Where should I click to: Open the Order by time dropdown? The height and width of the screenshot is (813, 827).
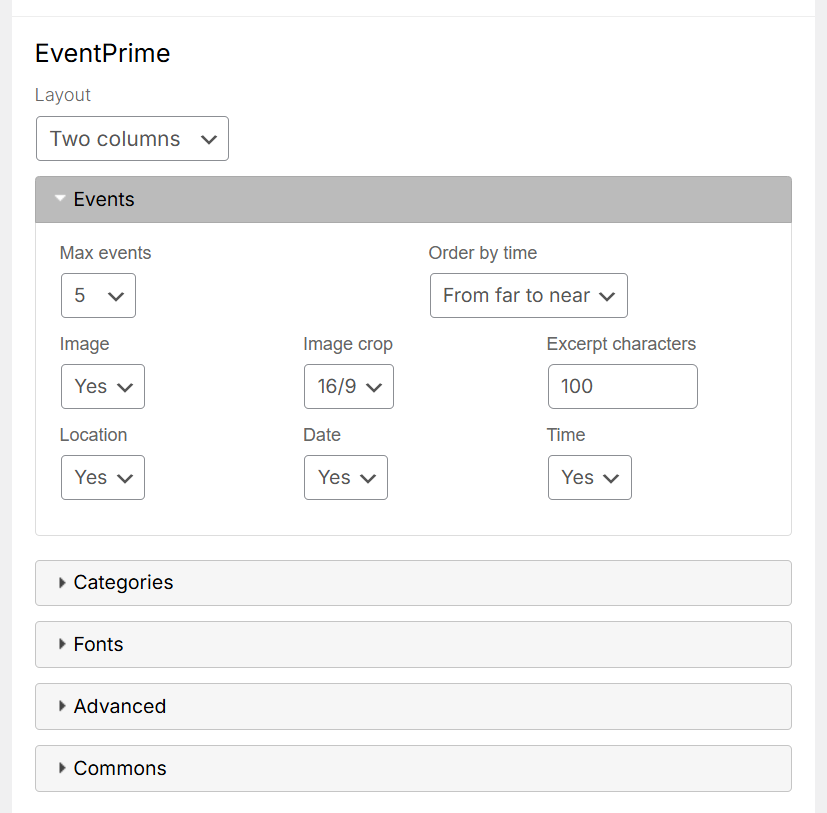(528, 295)
